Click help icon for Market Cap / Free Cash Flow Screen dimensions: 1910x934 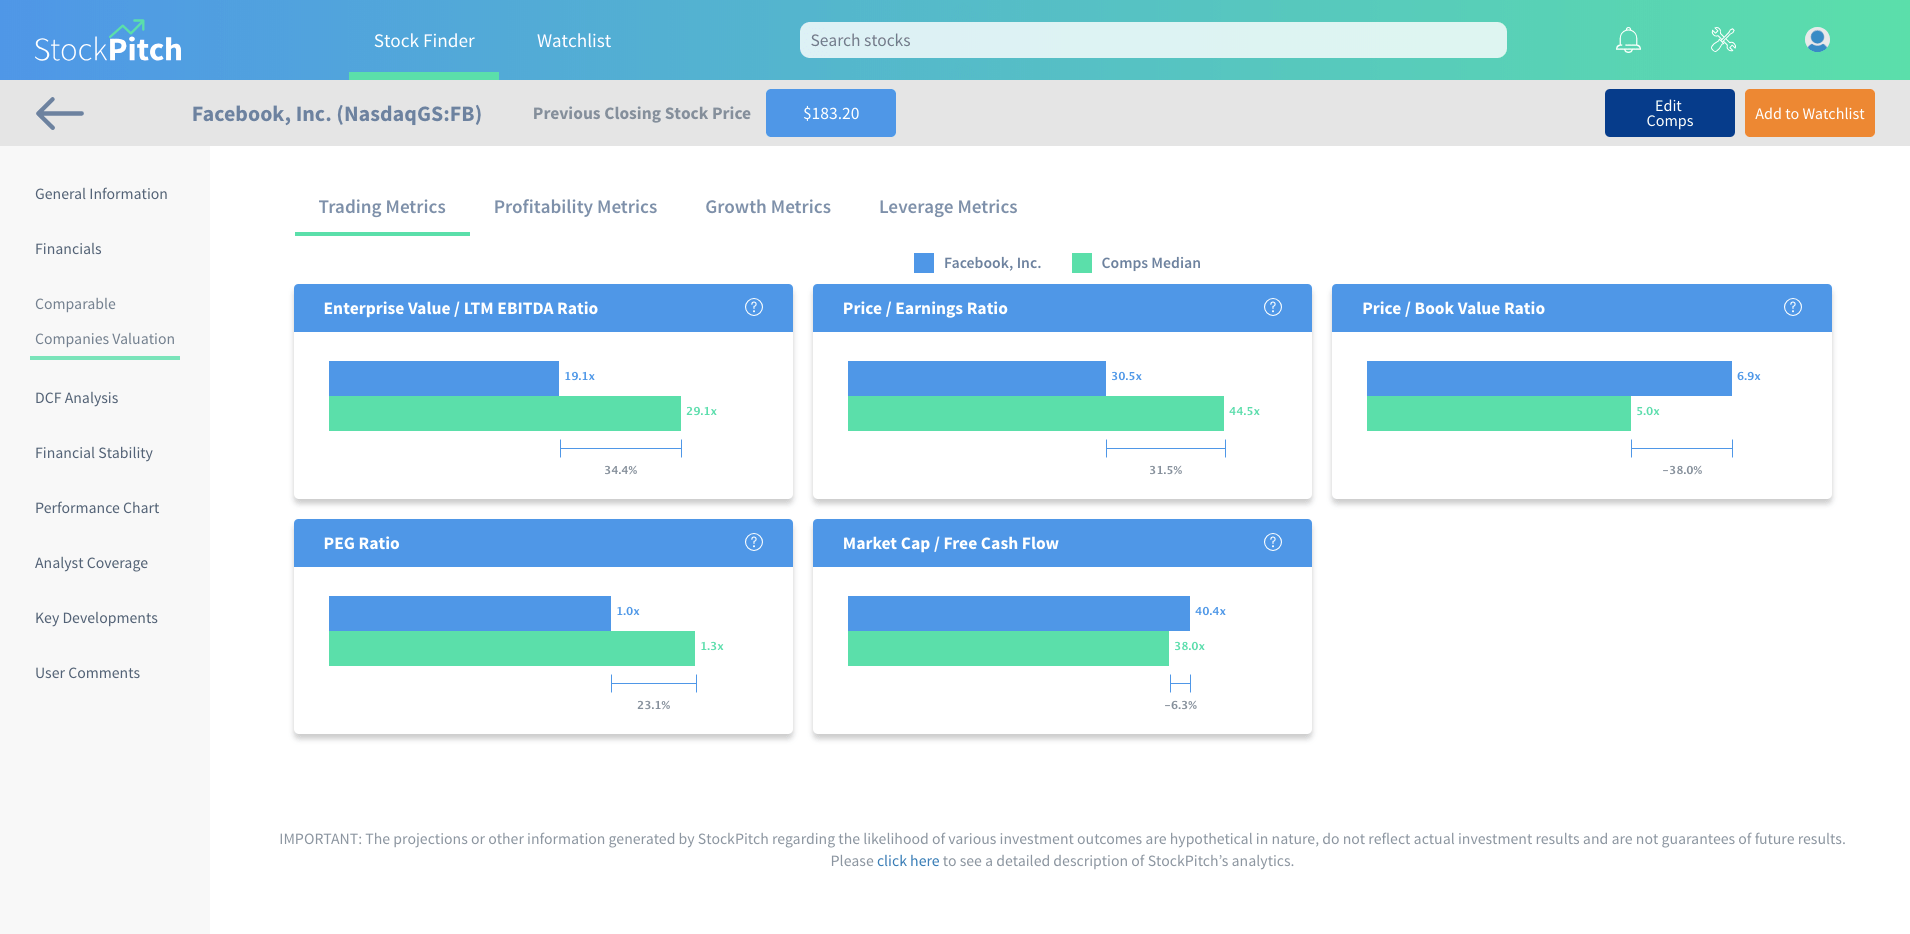coord(1273,542)
